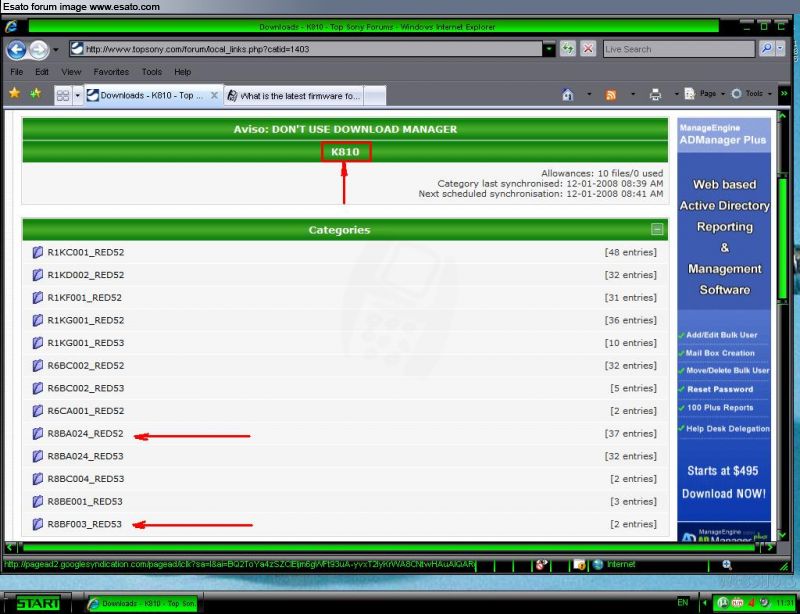
Task: Click the '[48 entries]' count text
Action: 631,252
